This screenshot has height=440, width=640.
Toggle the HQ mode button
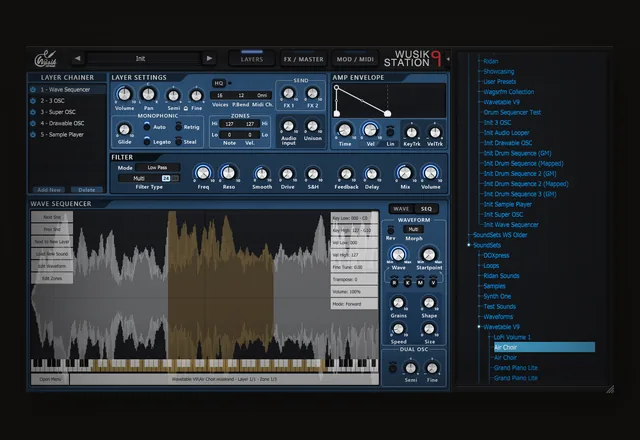pyautogui.click(x=219, y=83)
